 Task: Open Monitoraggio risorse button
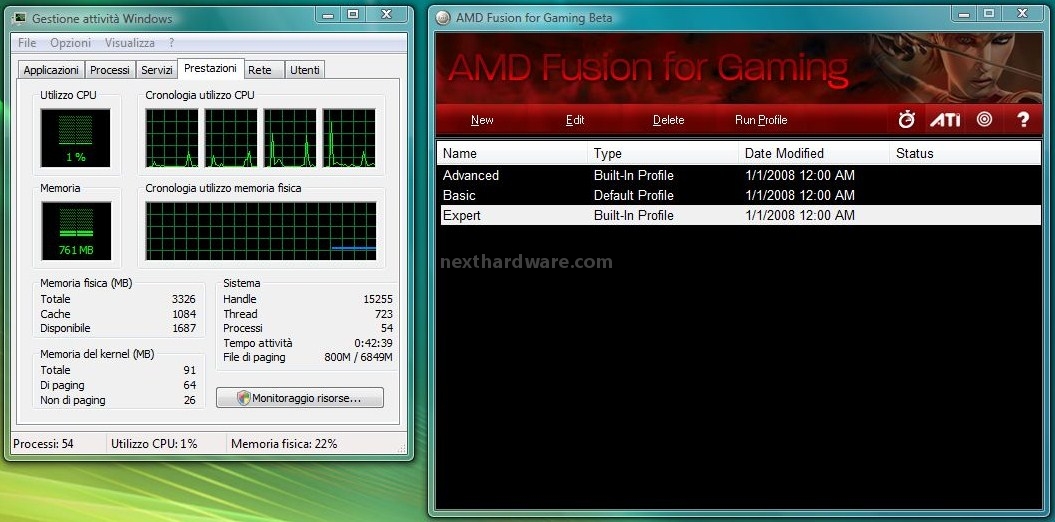point(300,398)
